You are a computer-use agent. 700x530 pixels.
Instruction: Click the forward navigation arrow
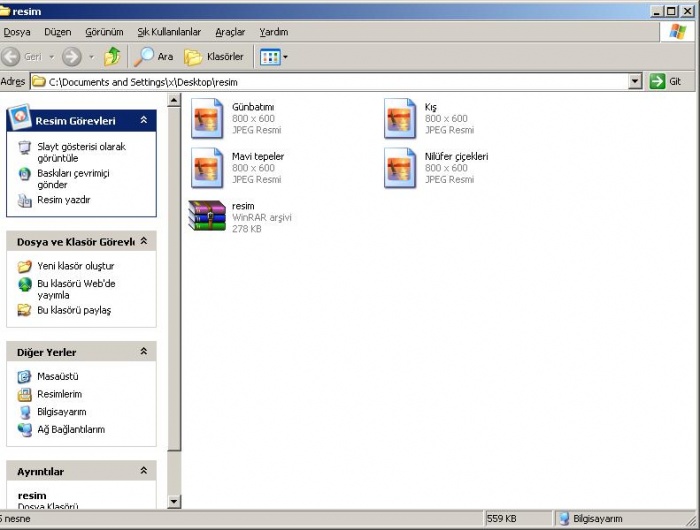[x=71, y=57]
